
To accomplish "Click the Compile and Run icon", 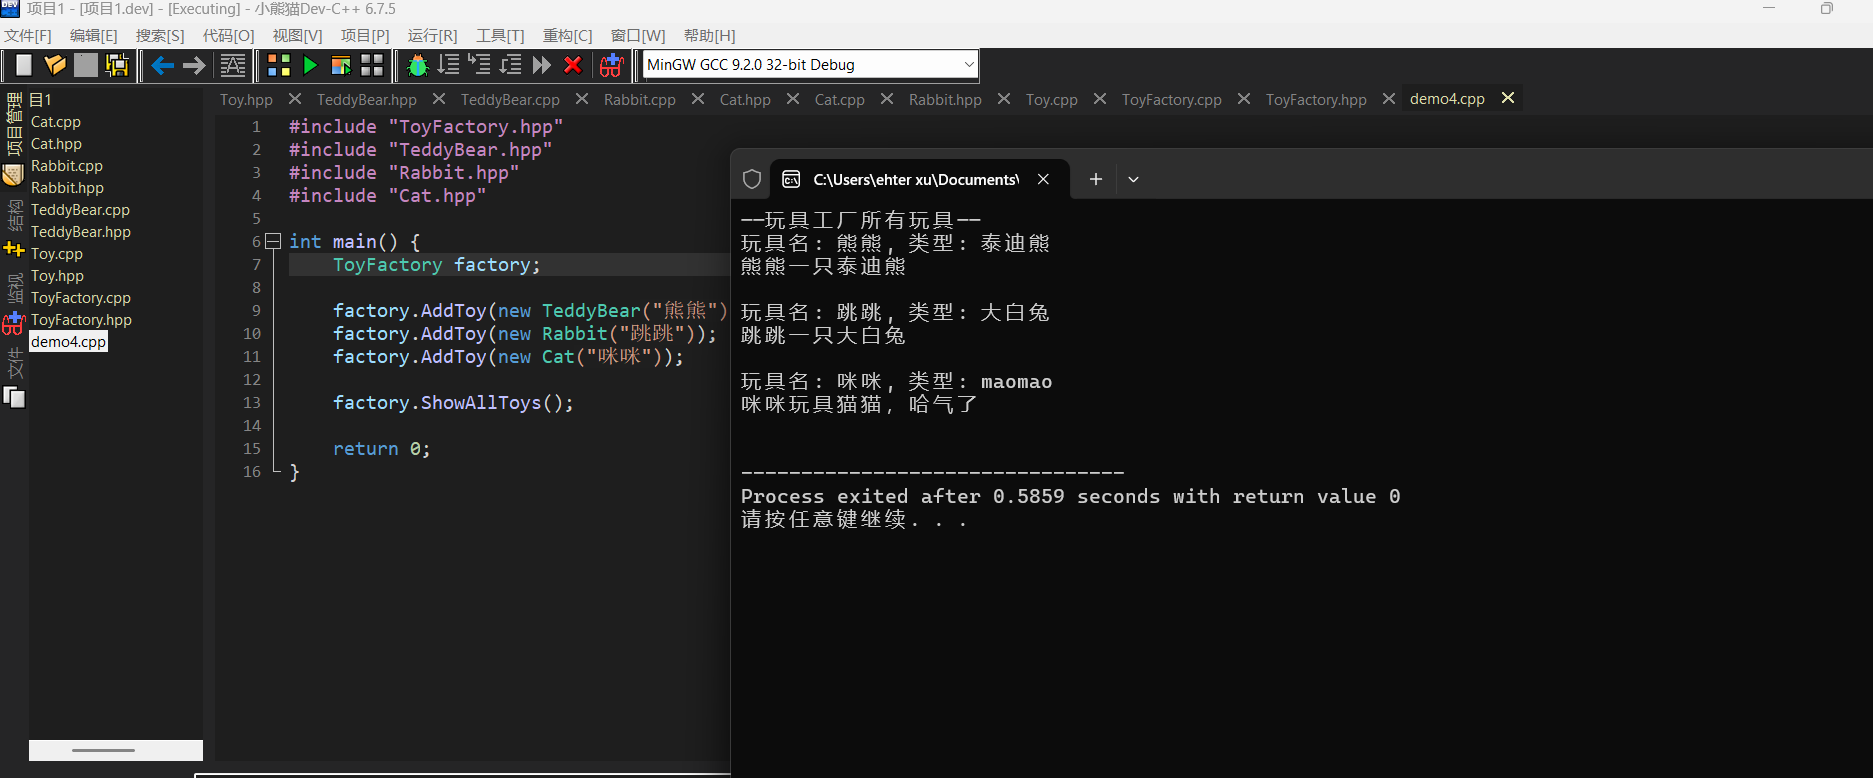I will pyautogui.click(x=341, y=65).
